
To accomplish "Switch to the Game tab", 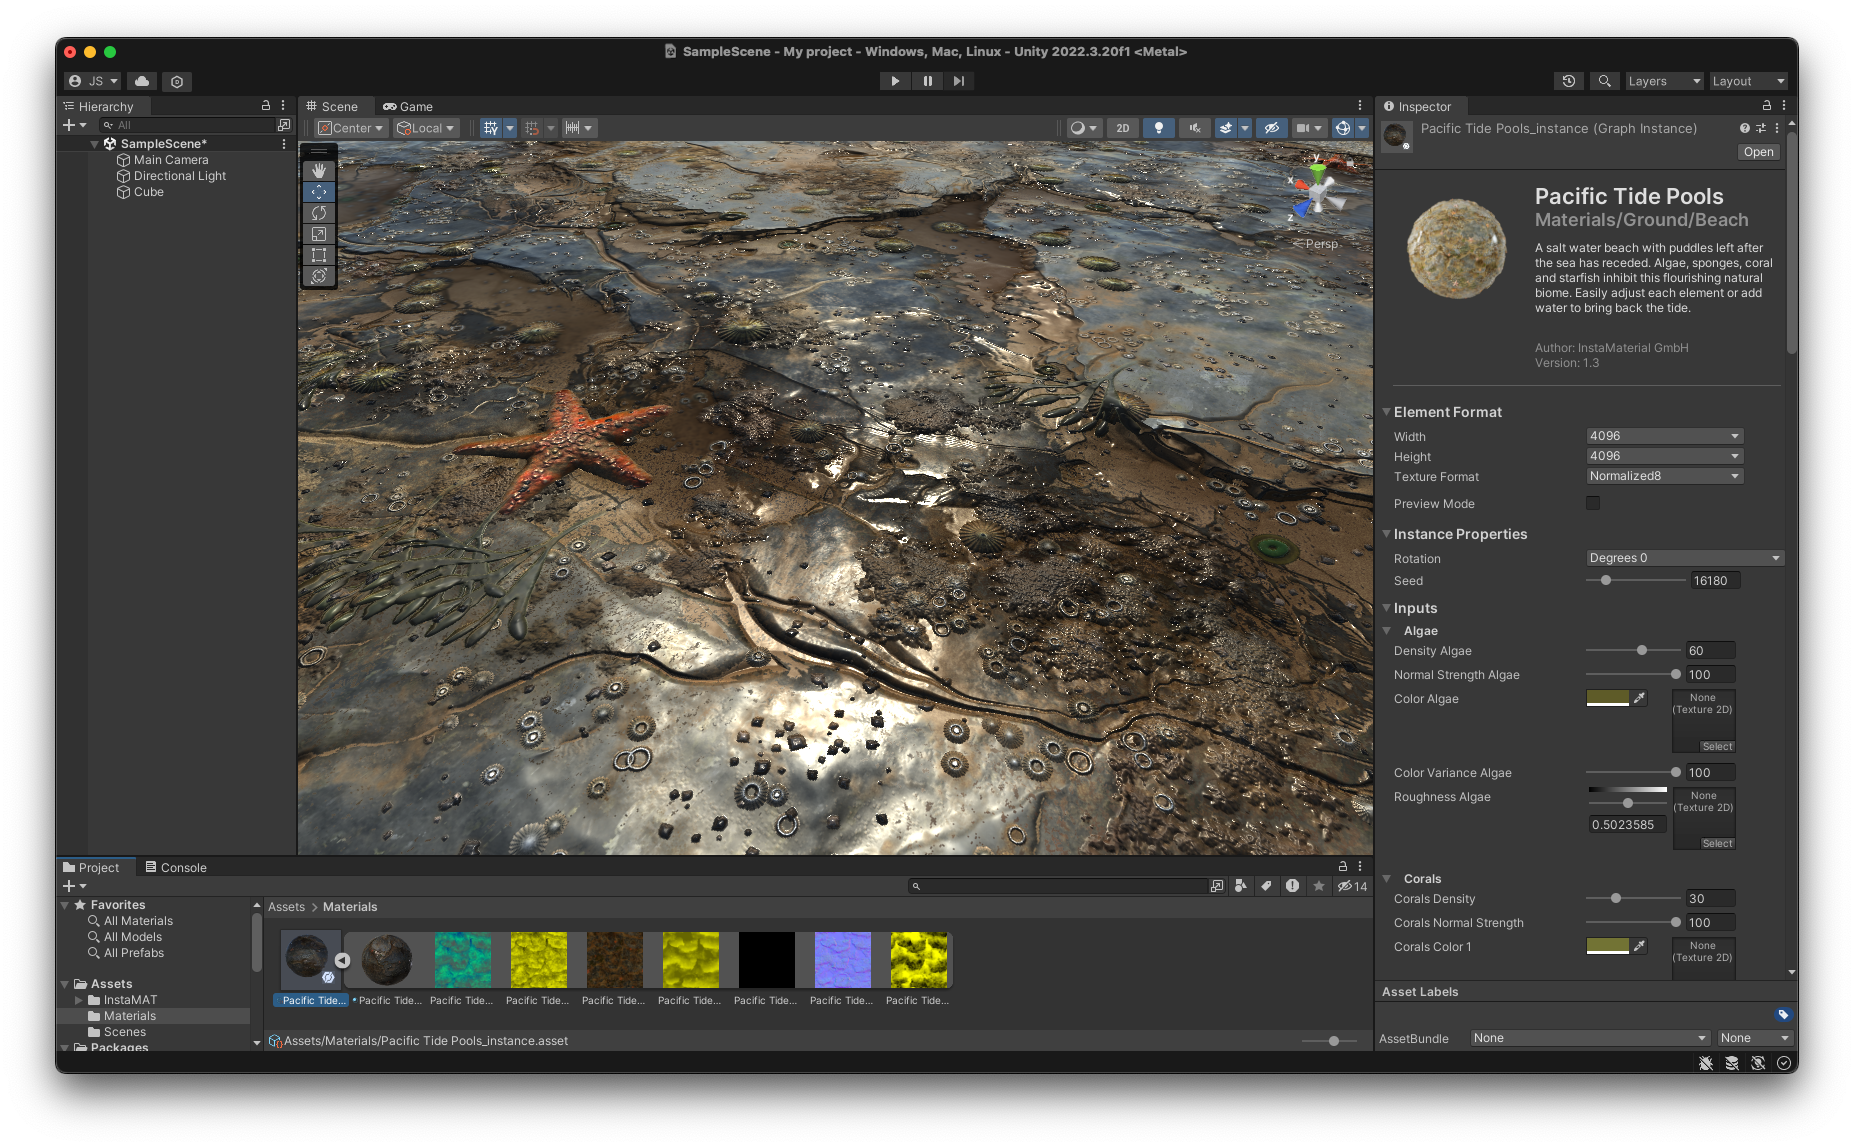I will coord(408,106).
